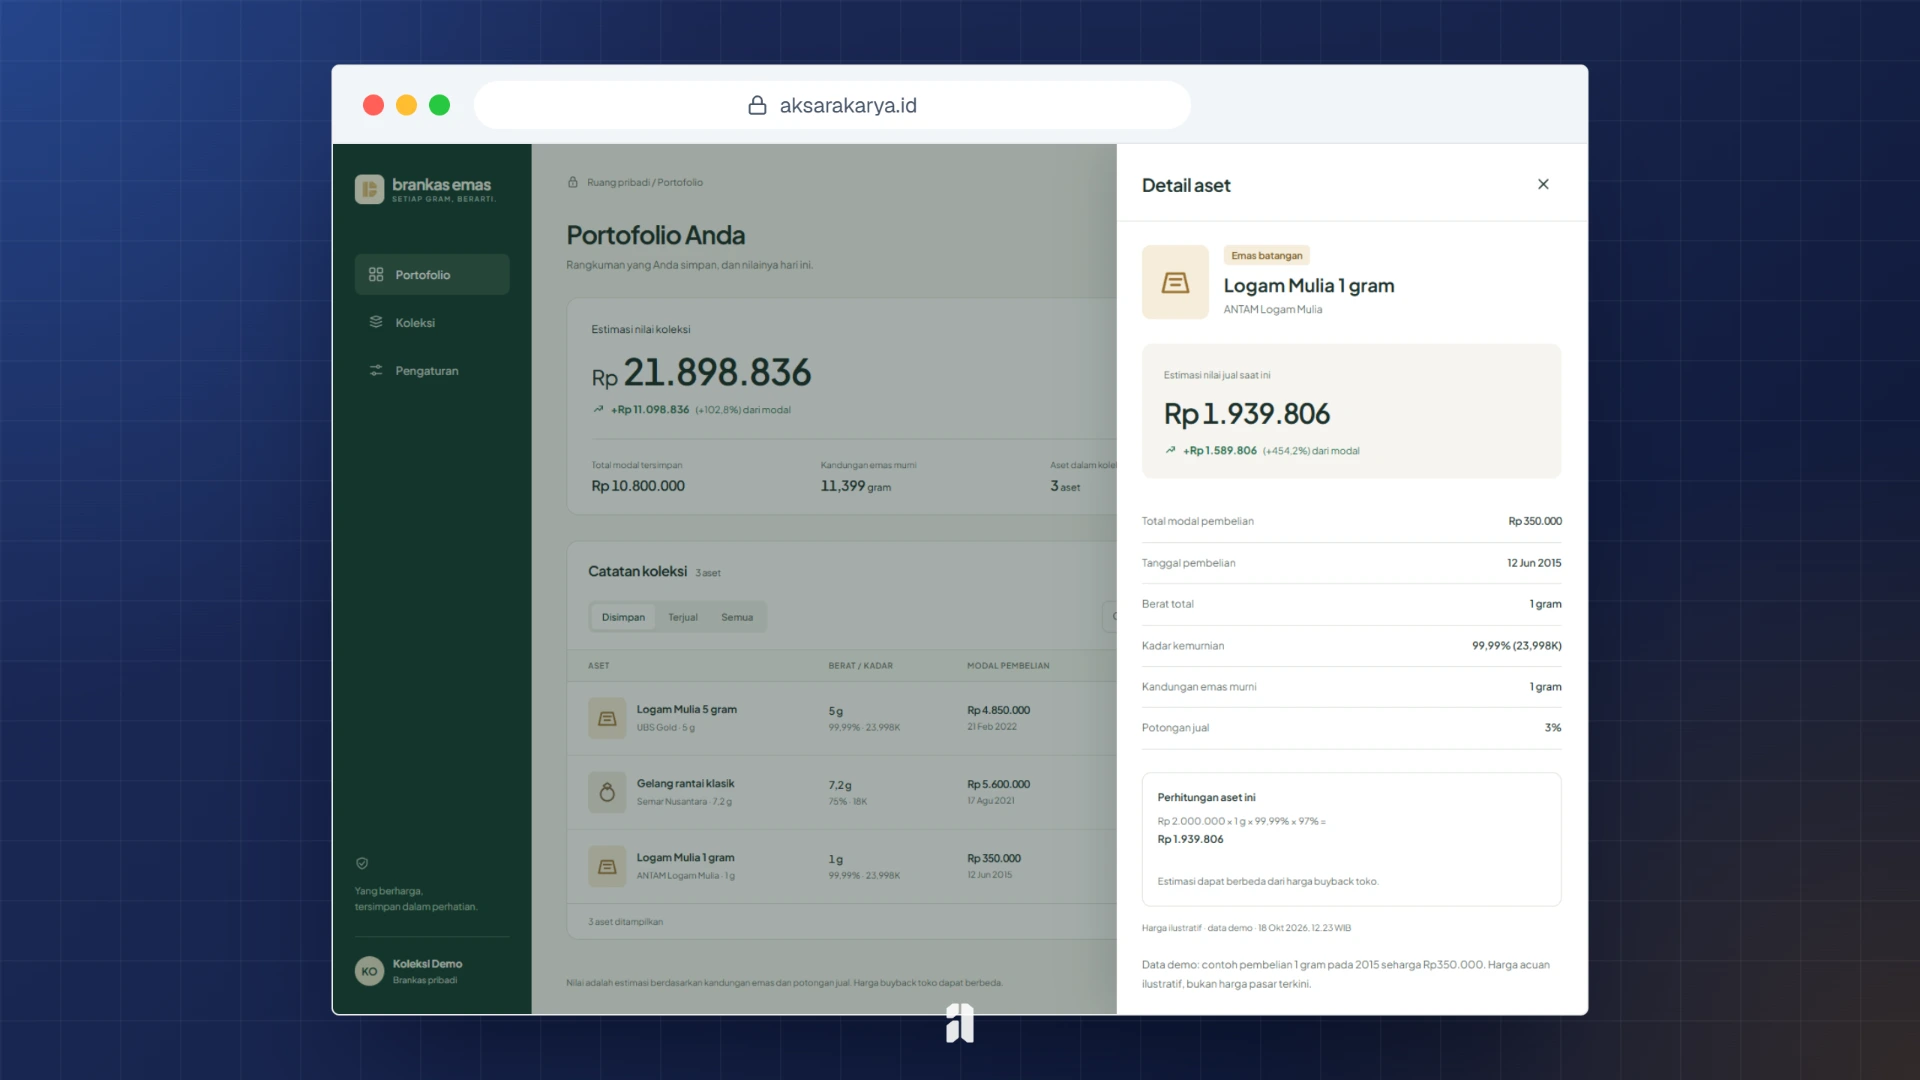Open Portofolio in the sidebar
1920x1080 pixels.
tap(432, 274)
